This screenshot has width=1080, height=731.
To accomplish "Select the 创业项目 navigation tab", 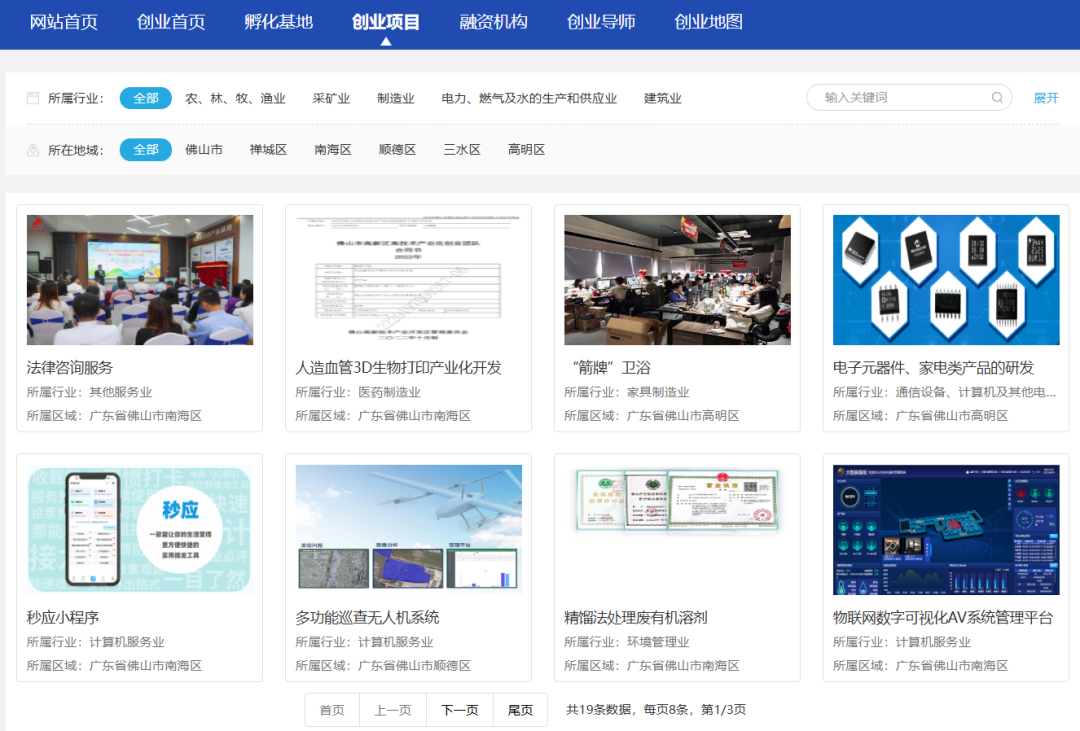I will 386,22.
